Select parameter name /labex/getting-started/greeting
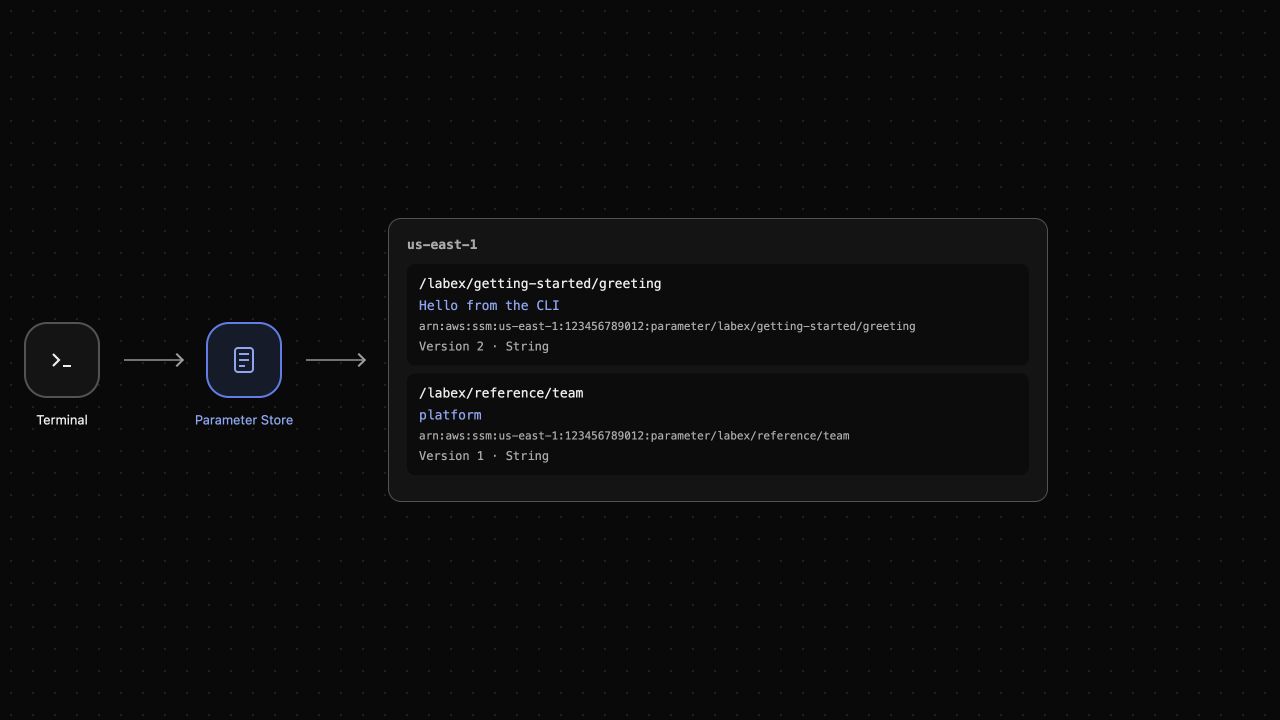This screenshot has height=720, width=1280. click(x=540, y=284)
